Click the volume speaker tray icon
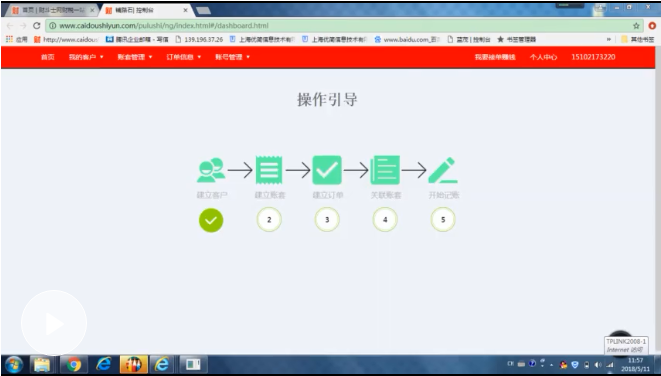 598,365
